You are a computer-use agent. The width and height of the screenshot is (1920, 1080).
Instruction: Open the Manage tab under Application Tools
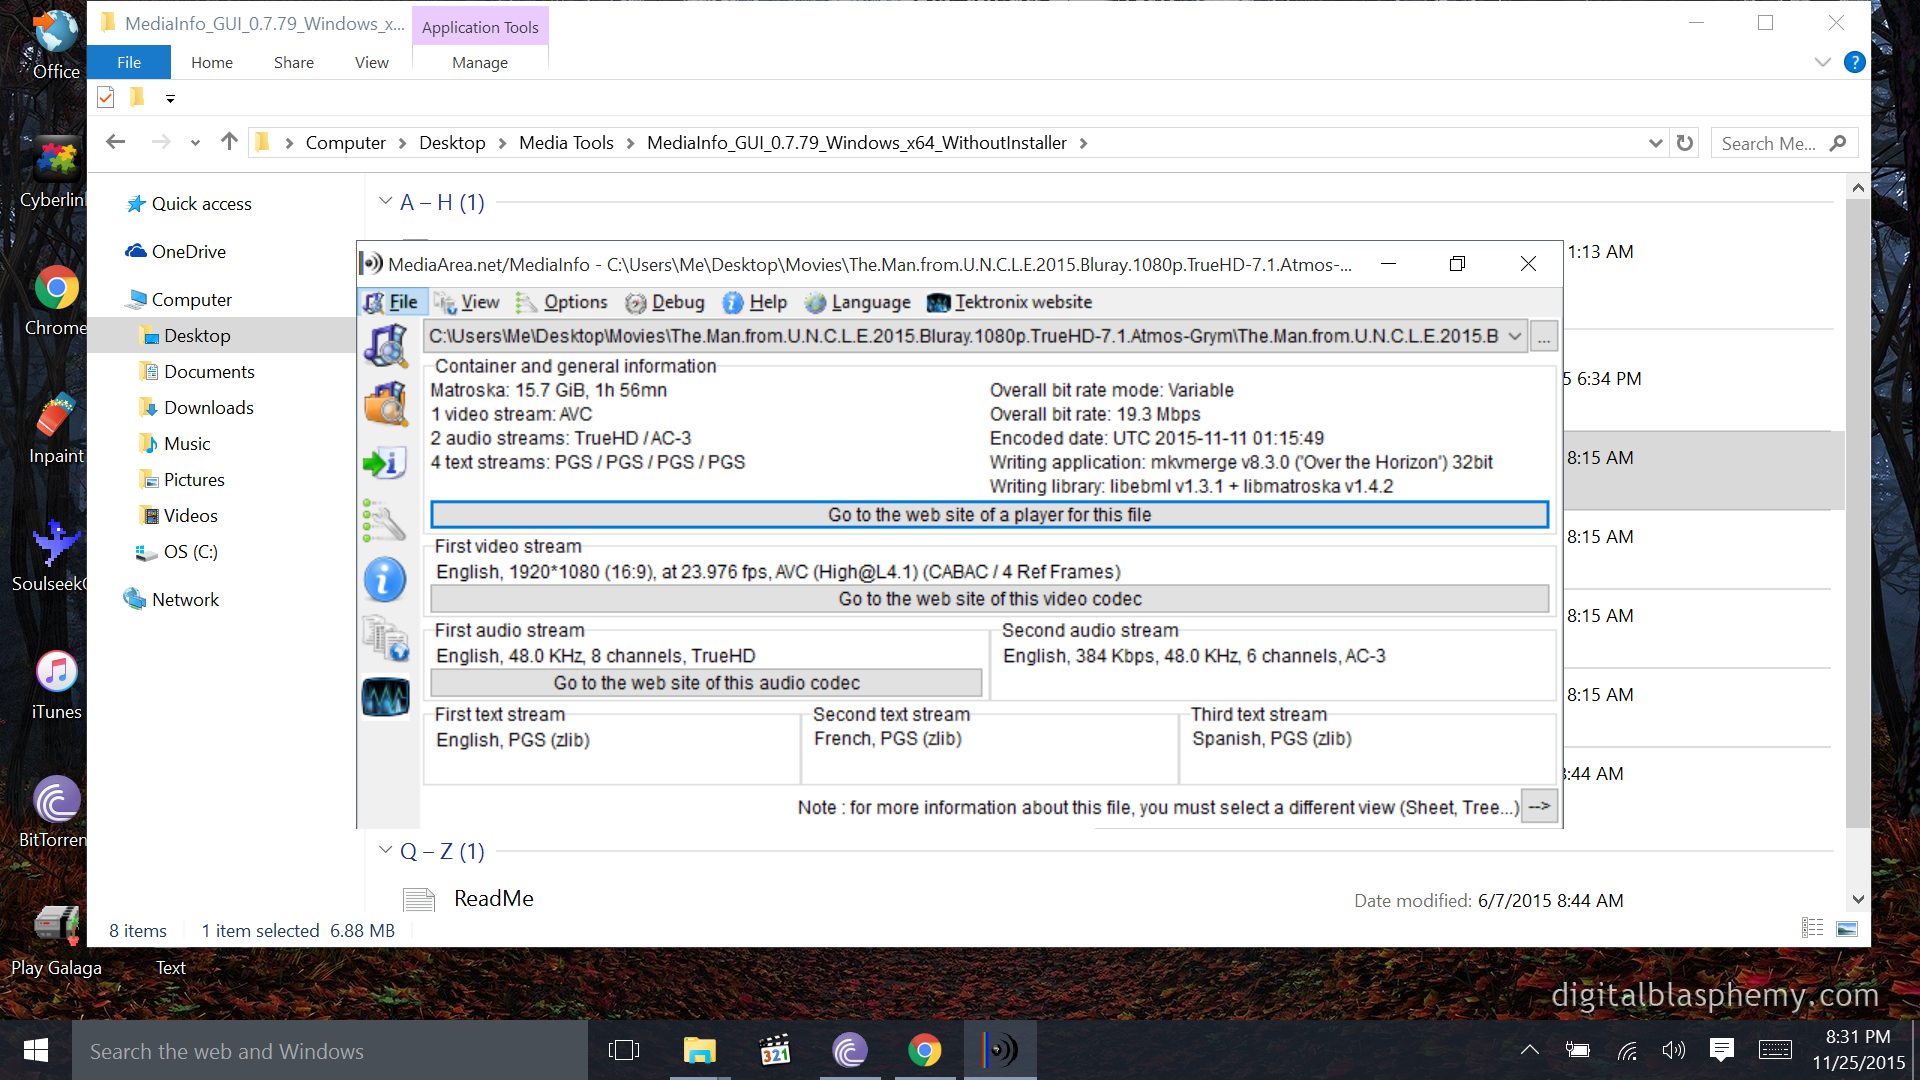[480, 62]
